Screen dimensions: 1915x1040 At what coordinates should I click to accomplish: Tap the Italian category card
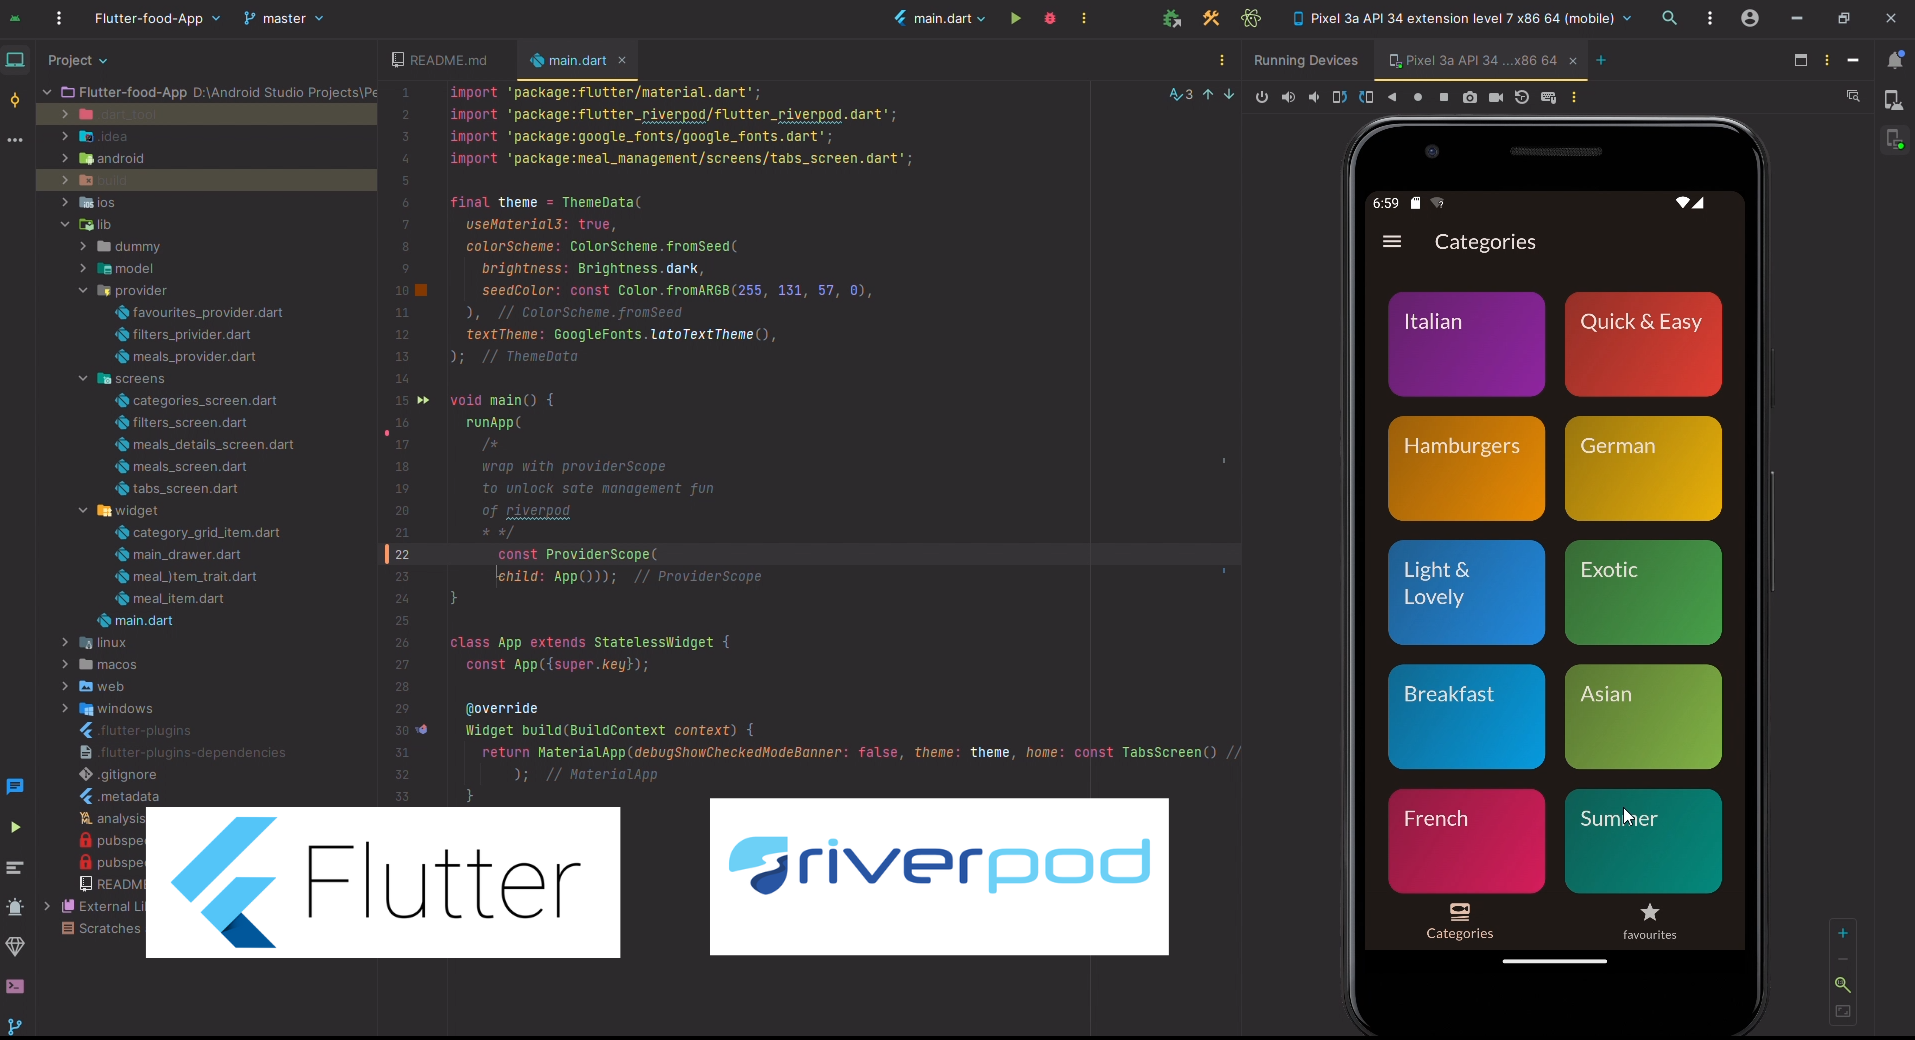1466,344
